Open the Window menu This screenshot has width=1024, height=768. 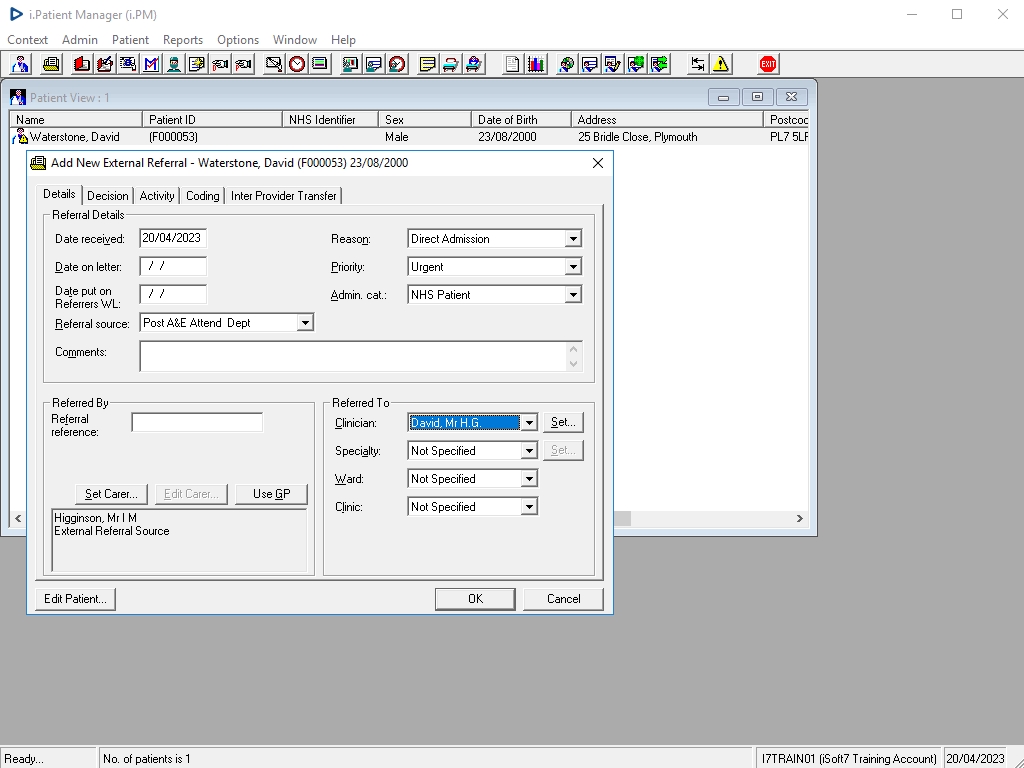pos(295,40)
